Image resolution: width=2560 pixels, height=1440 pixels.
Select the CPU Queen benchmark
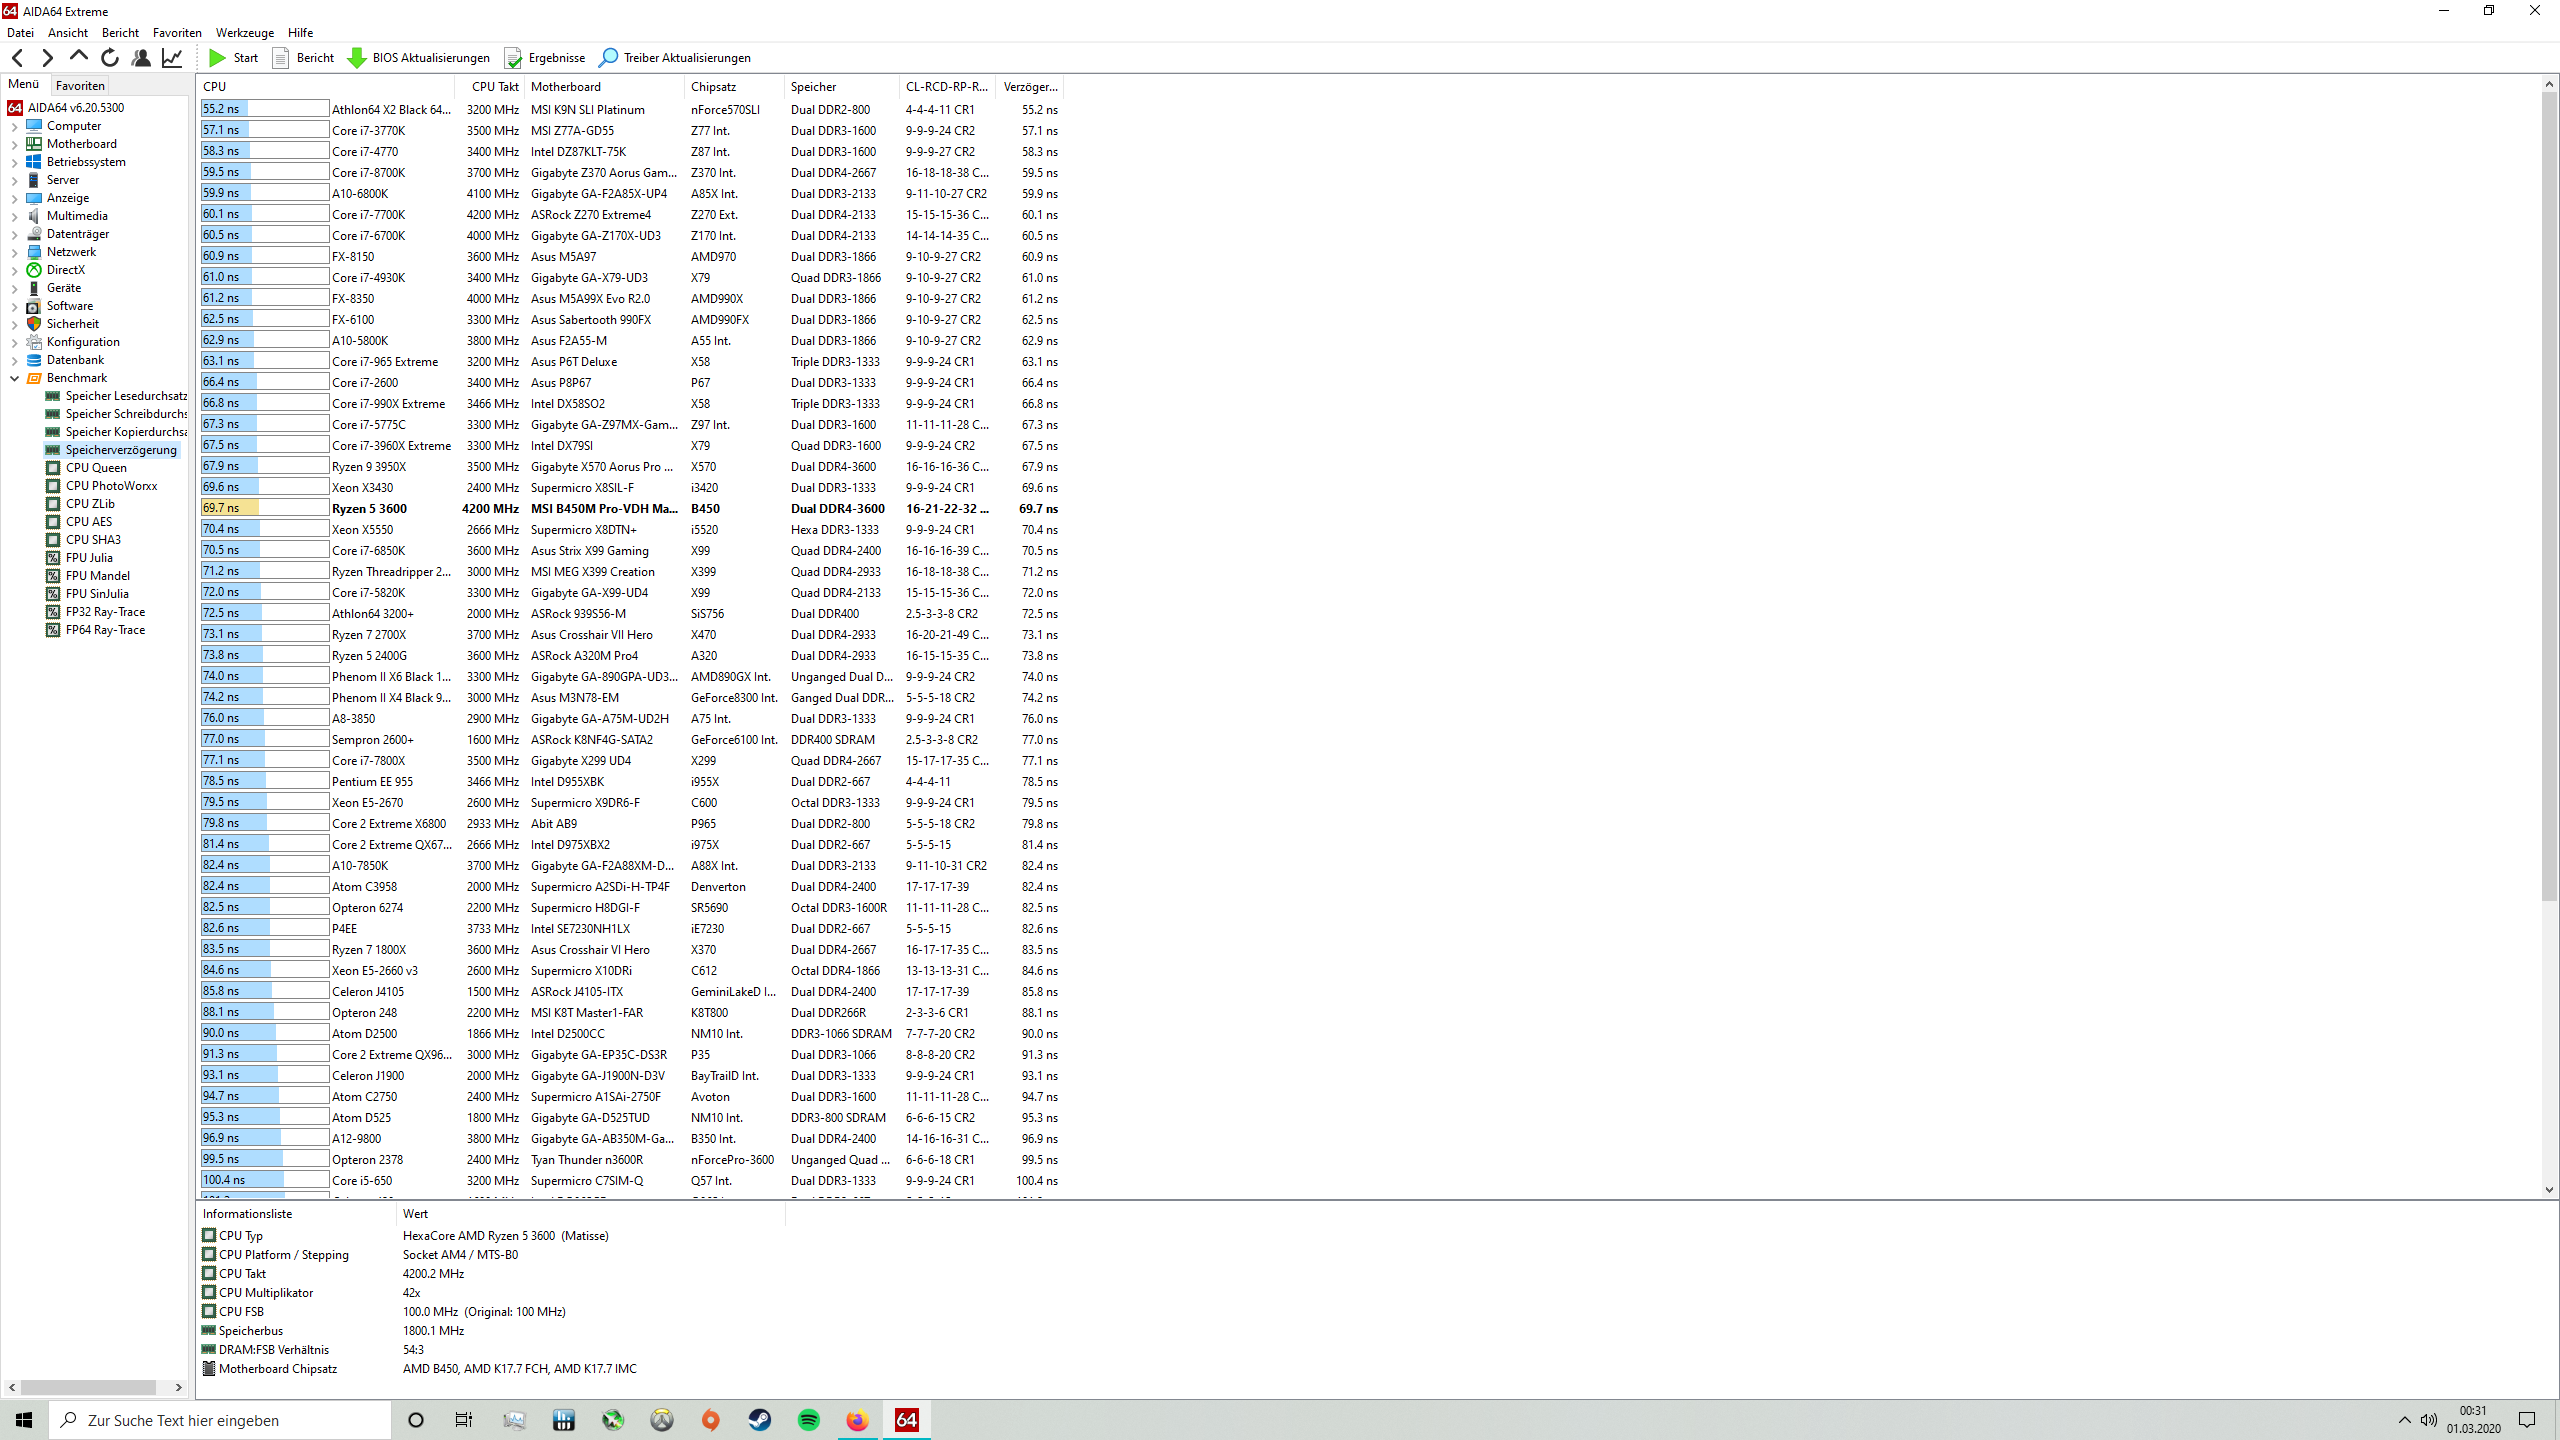pyautogui.click(x=96, y=468)
